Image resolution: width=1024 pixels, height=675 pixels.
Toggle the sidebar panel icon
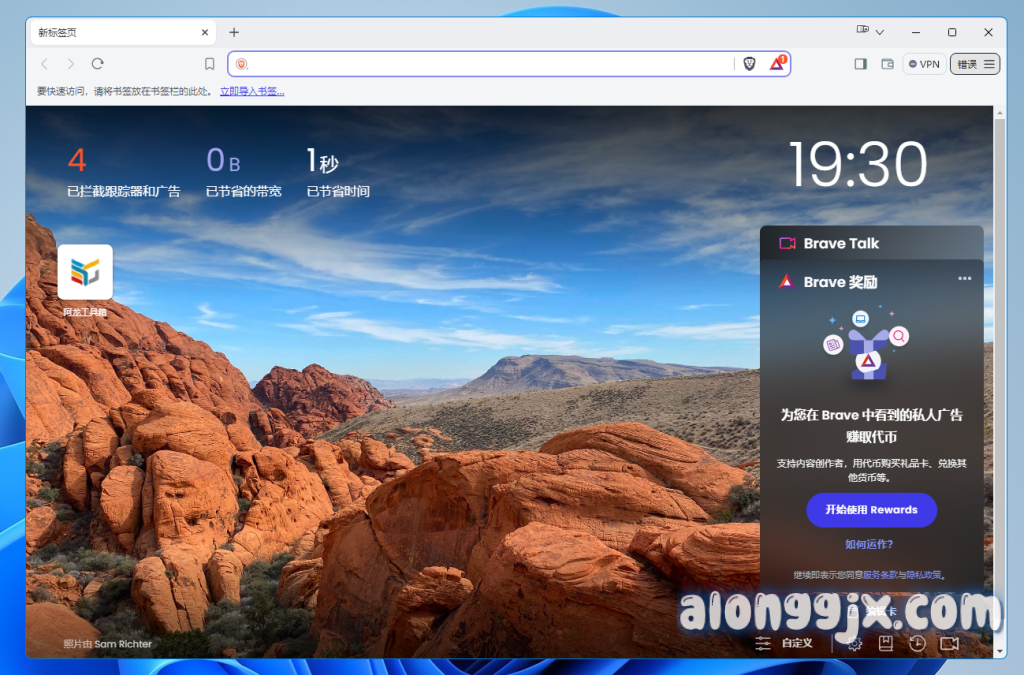coord(860,64)
